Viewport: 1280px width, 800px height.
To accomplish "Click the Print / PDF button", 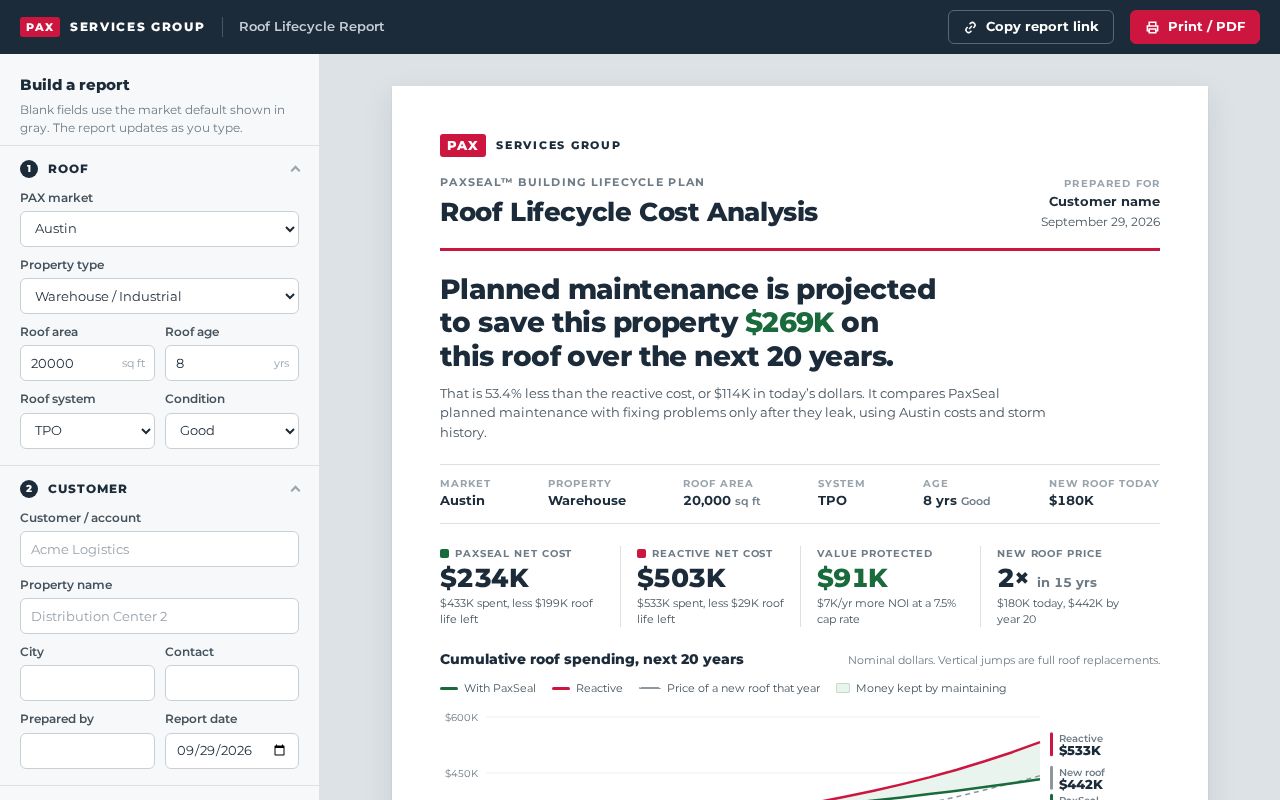I will 1195,27.
